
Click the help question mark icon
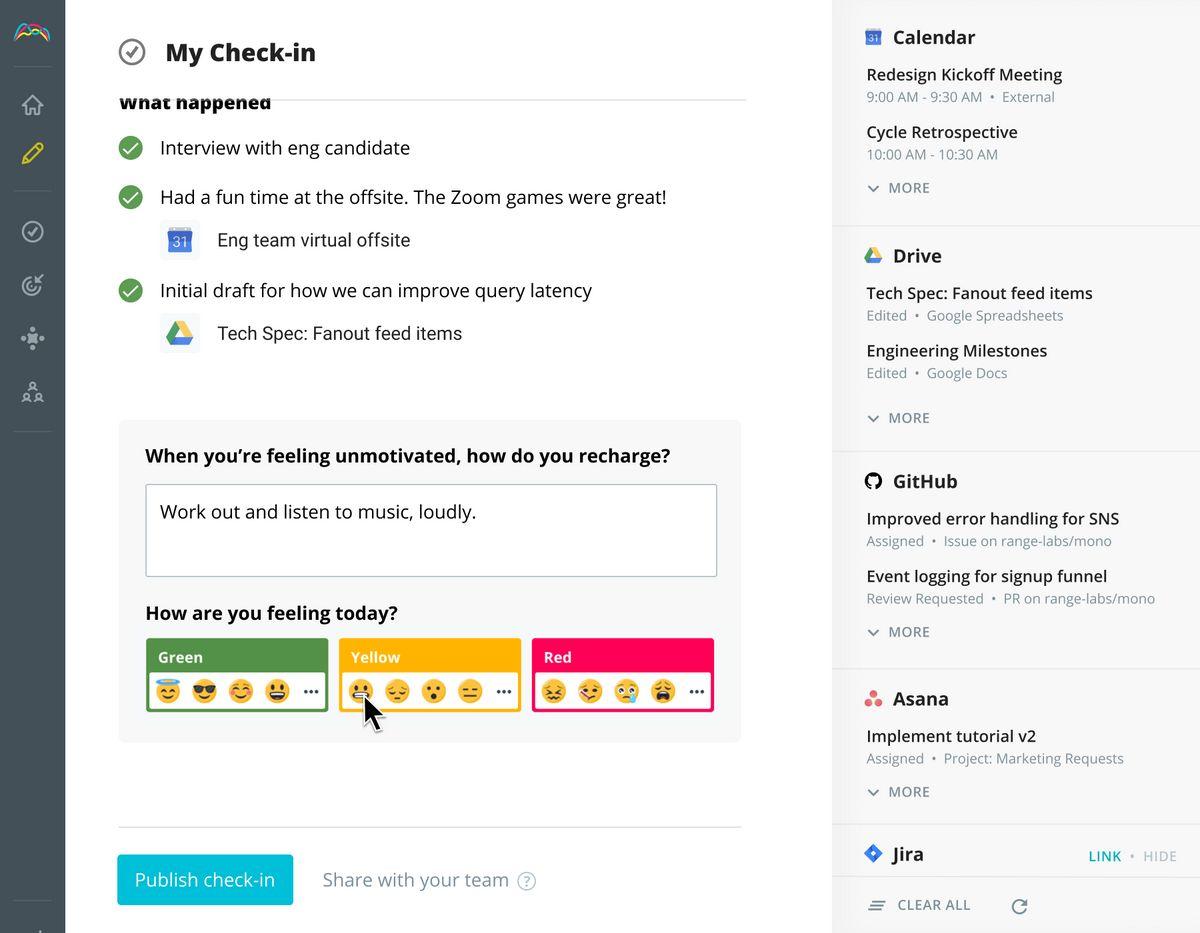pos(527,881)
